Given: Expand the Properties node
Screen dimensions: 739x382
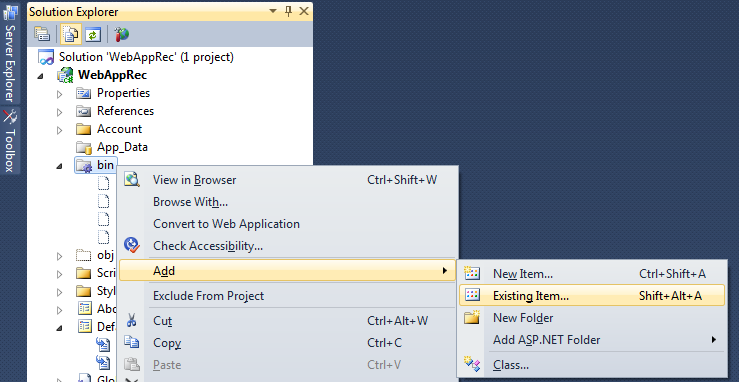Looking at the screenshot, I should click(x=59, y=94).
